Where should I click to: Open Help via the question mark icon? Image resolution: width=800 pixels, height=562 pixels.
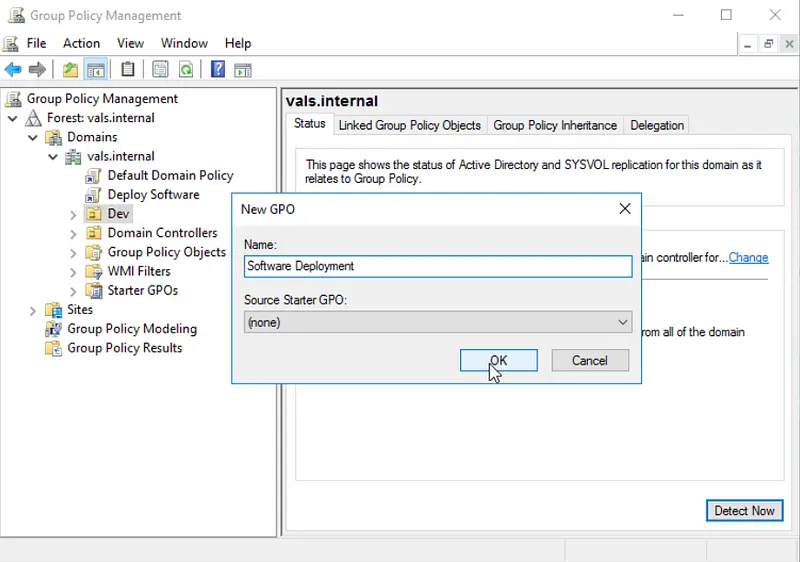click(218, 69)
